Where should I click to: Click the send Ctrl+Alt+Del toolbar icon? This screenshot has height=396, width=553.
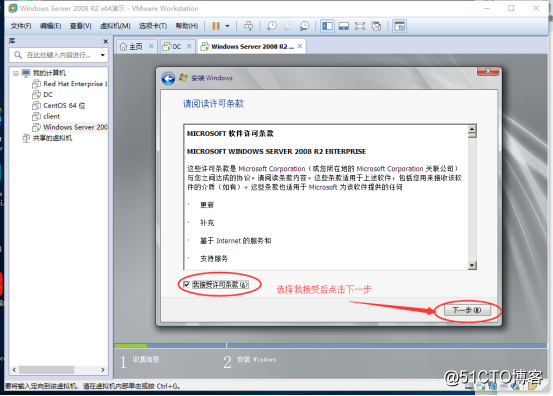pyautogui.click(x=248, y=26)
